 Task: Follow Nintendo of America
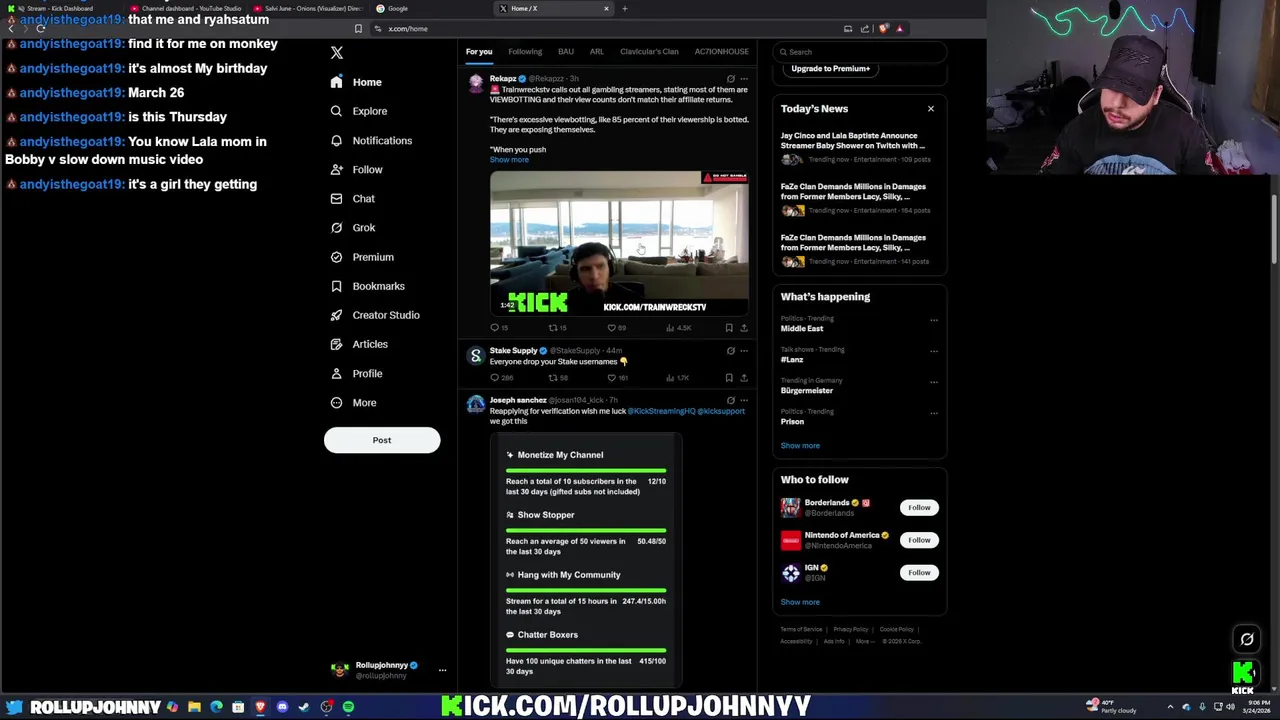coord(919,540)
